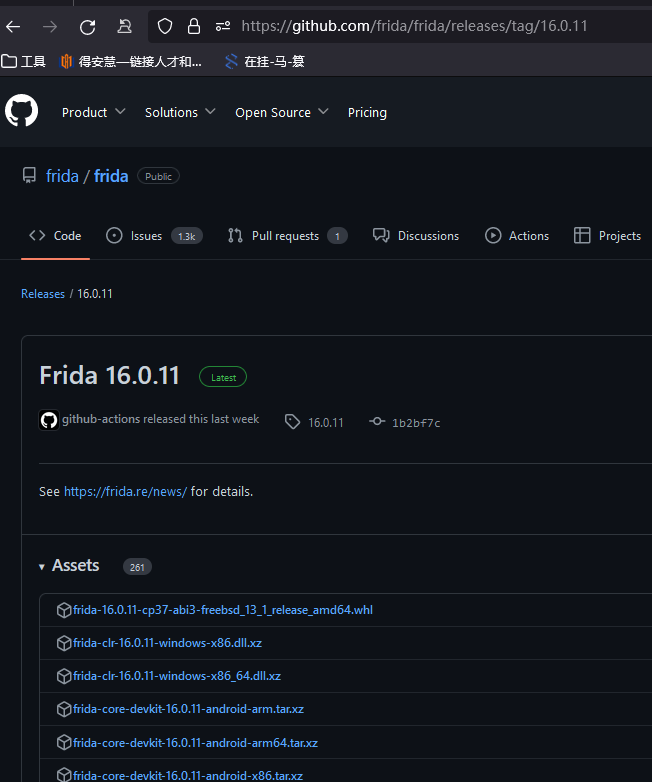Click the 1.3k issues counter

tap(187, 236)
